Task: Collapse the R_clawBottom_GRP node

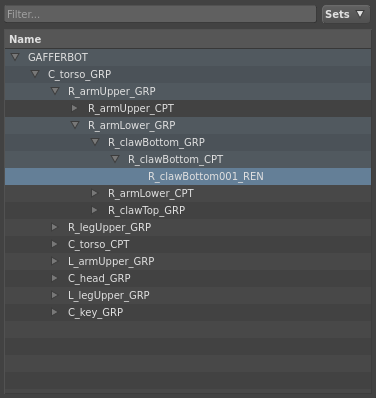Action: coord(95,142)
